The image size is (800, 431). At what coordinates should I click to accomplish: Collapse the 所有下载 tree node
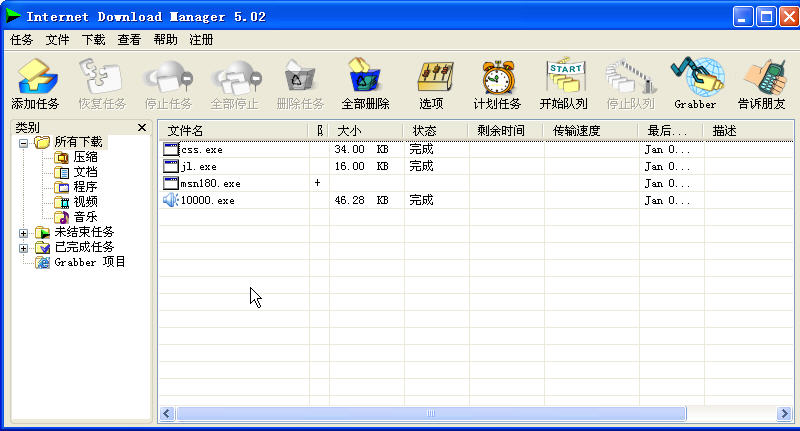[23, 143]
